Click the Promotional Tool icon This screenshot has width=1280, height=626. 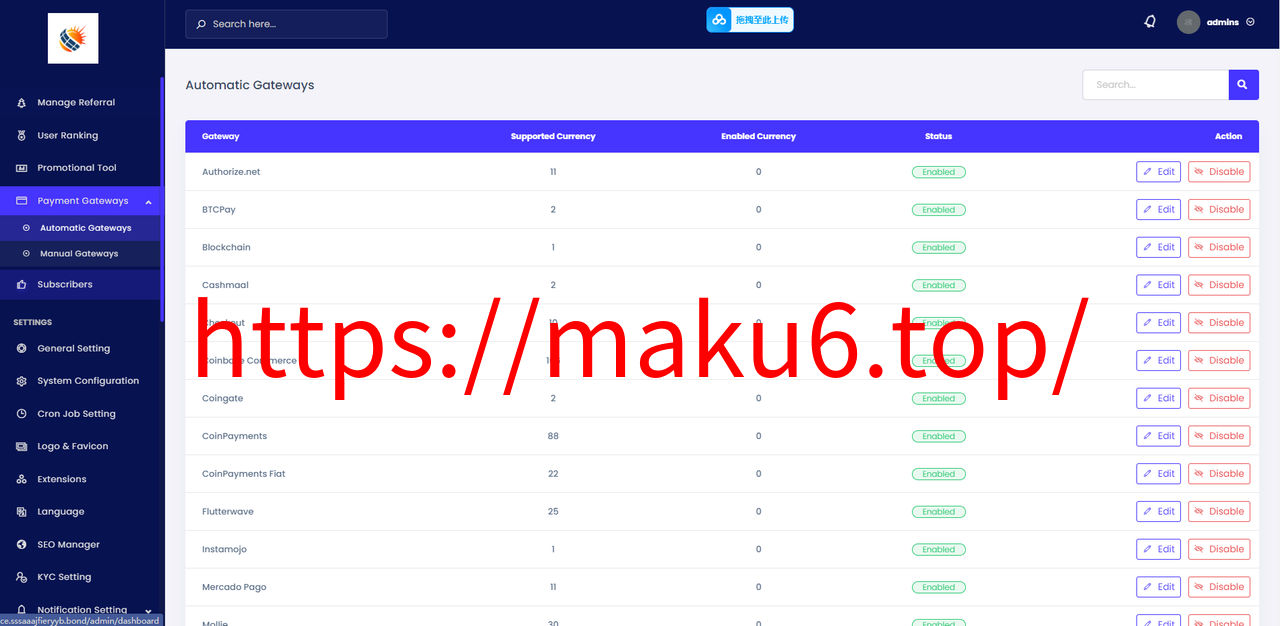[22, 168]
